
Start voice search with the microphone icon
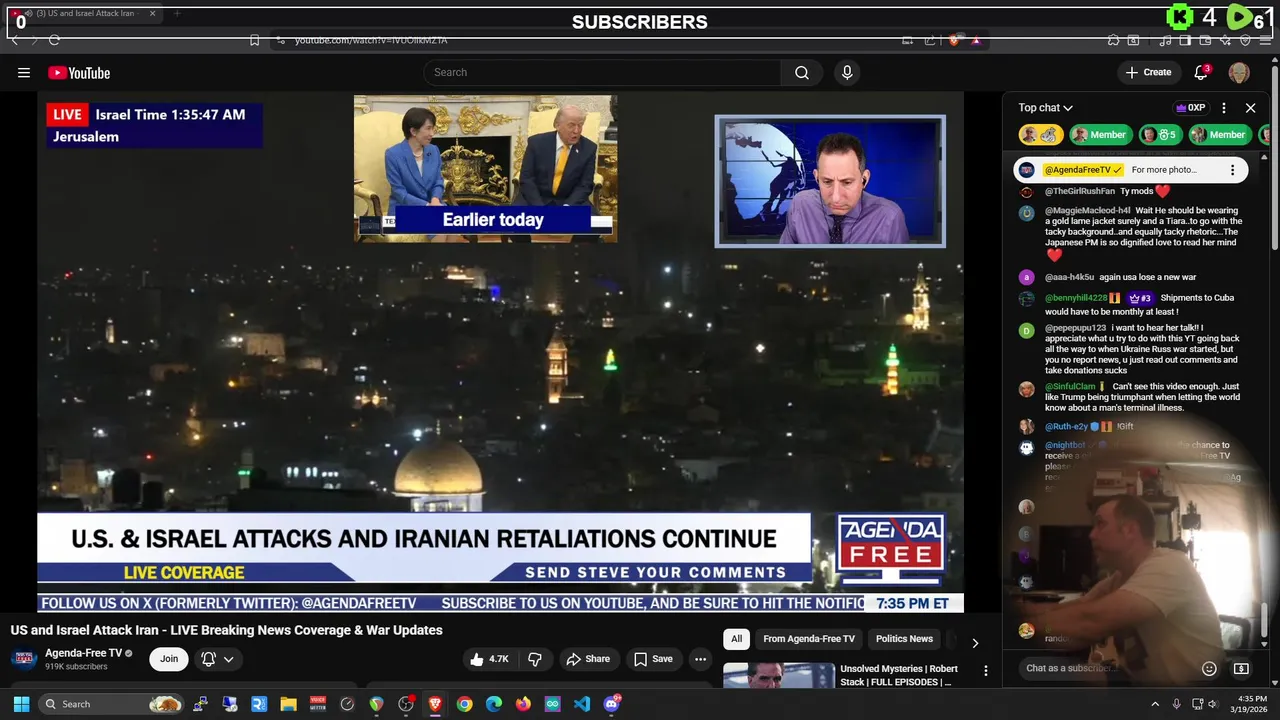847,72
